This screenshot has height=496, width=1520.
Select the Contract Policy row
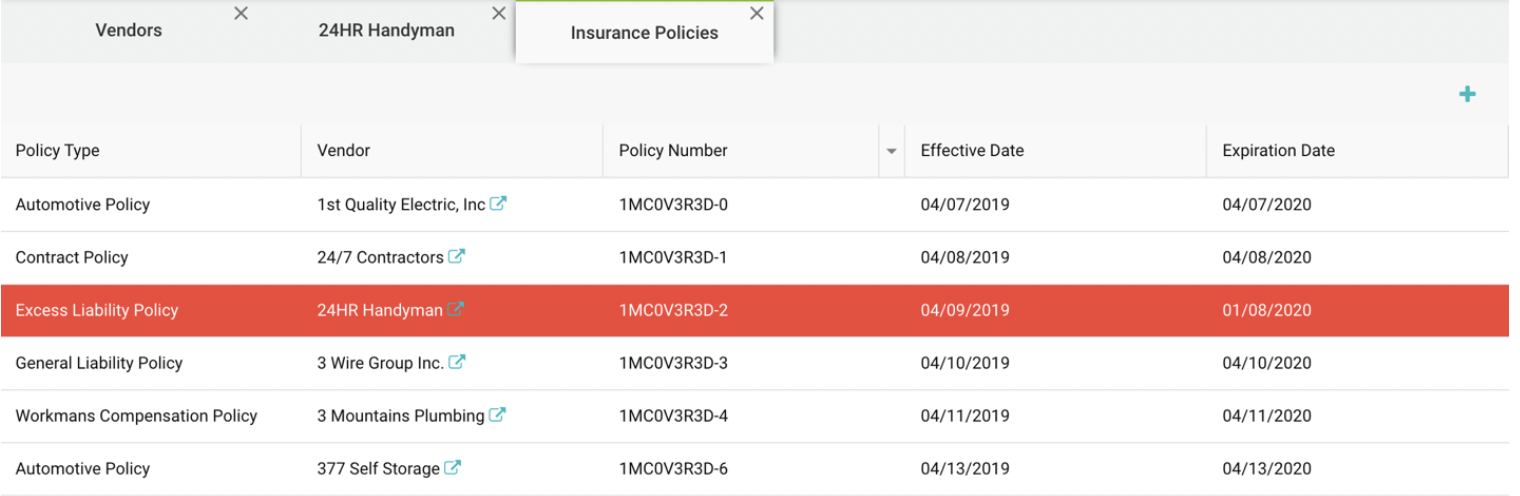(754, 258)
